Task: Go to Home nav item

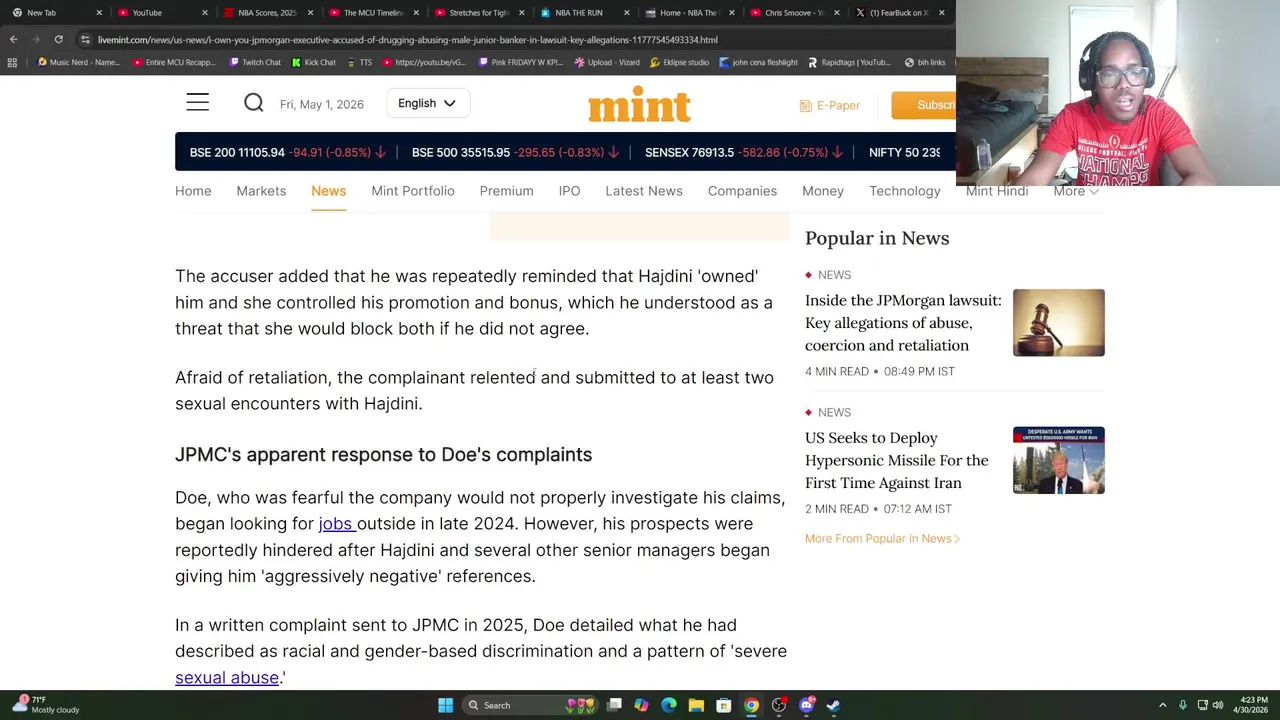Action: click(193, 191)
